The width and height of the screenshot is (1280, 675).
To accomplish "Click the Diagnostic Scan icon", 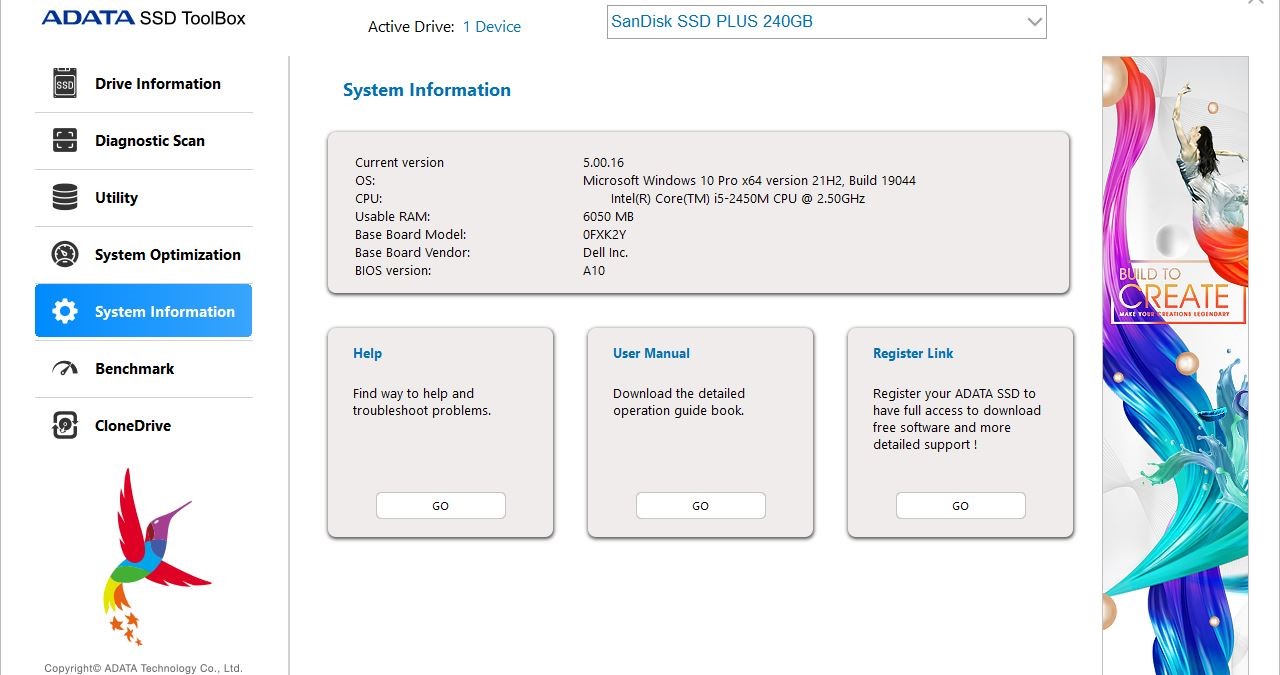I will pyautogui.click(x=65, y=141).
